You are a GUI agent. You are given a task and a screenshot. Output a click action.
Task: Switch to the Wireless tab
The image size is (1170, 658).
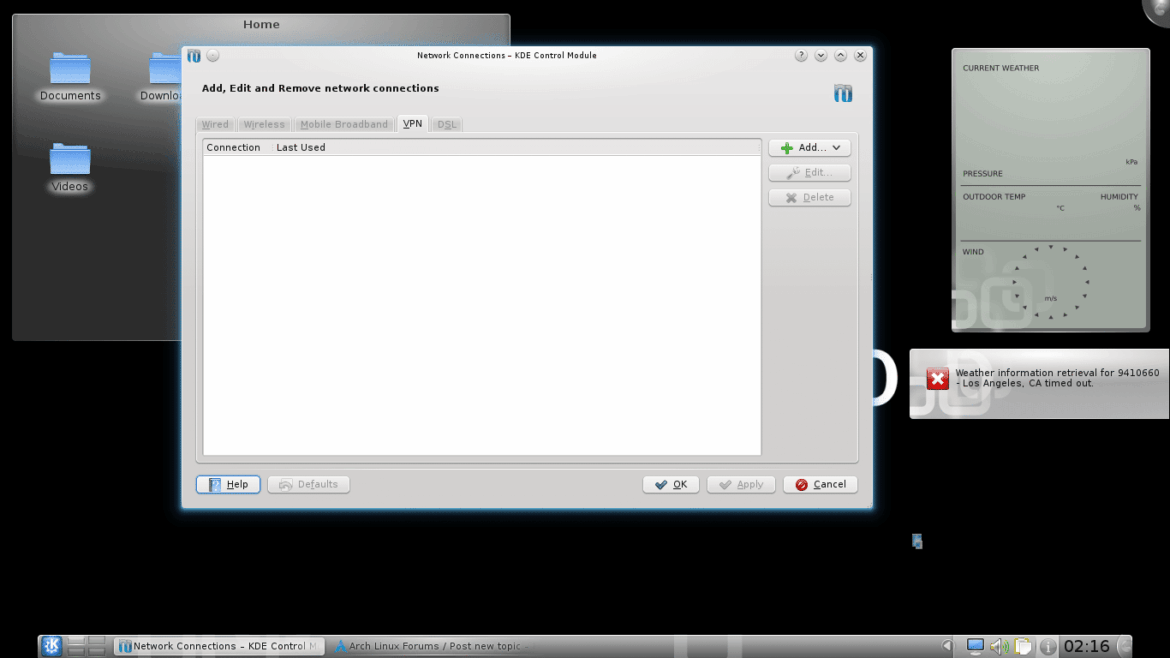point(264,125)
